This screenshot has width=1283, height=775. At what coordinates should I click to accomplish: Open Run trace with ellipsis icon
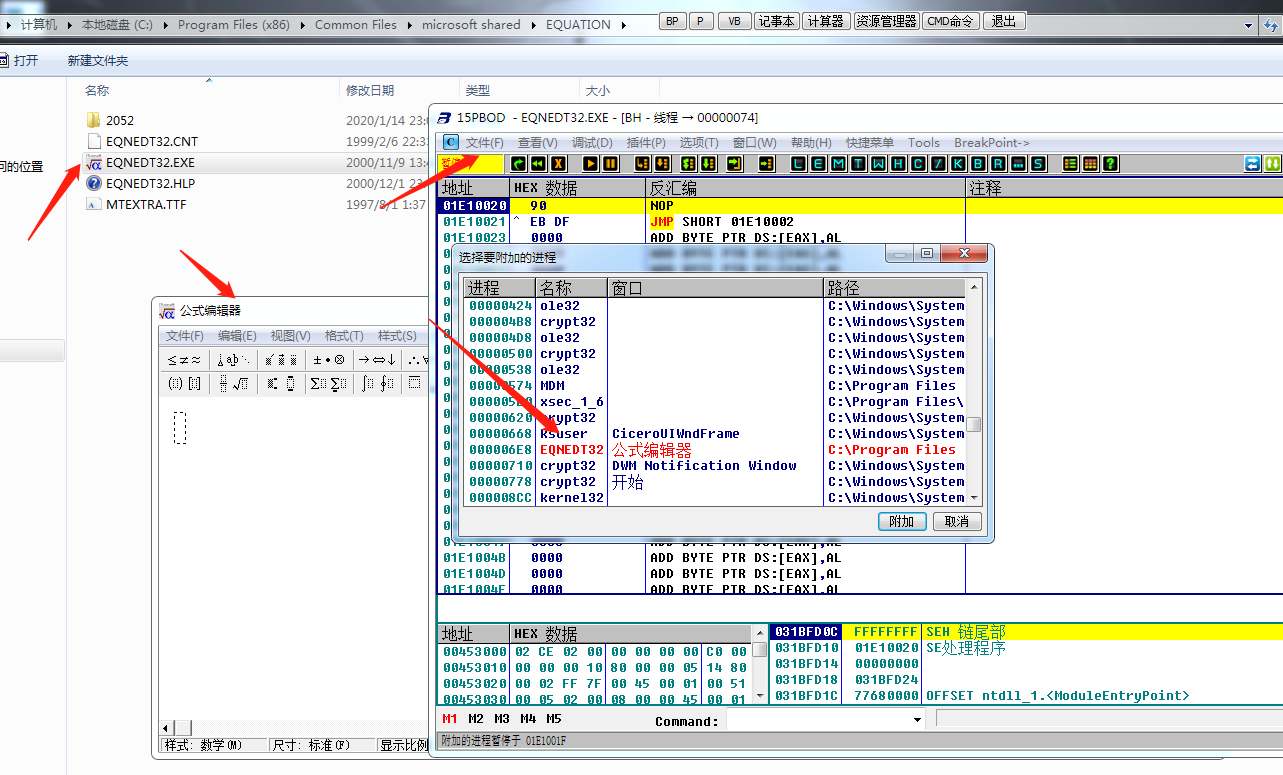point(1019,163)
